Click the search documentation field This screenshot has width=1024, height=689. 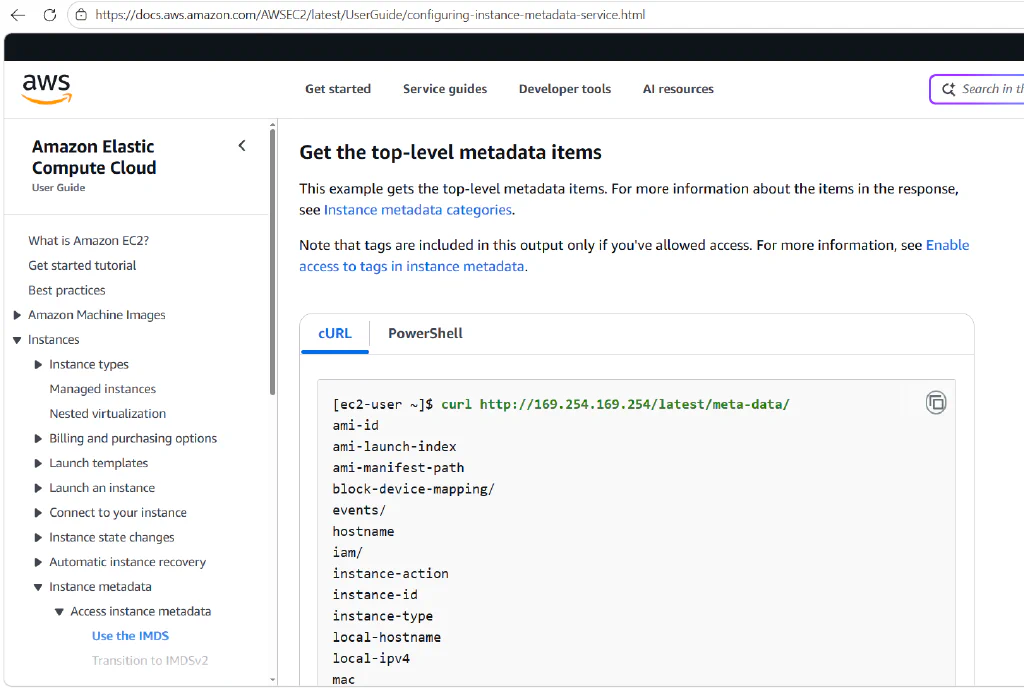[x=978, y=89]
